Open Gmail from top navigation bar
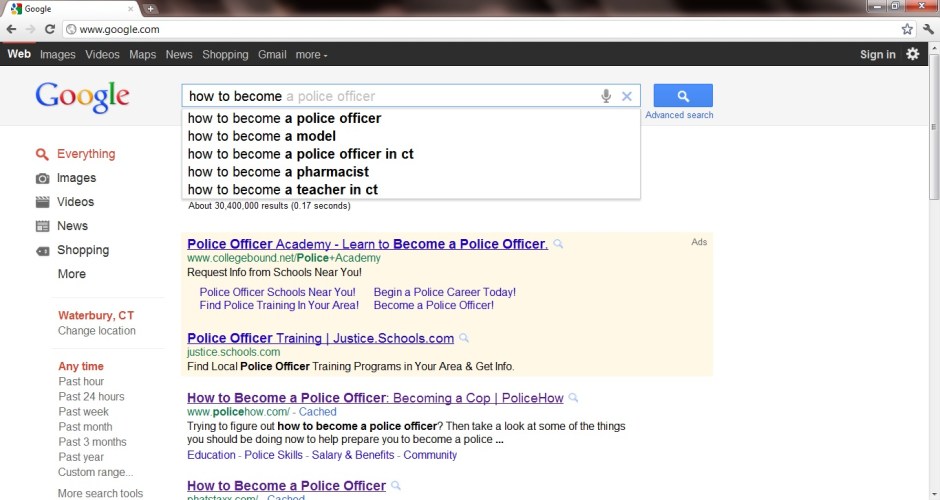The height and width of the screenshot is (500, 940). coord(272,55)
